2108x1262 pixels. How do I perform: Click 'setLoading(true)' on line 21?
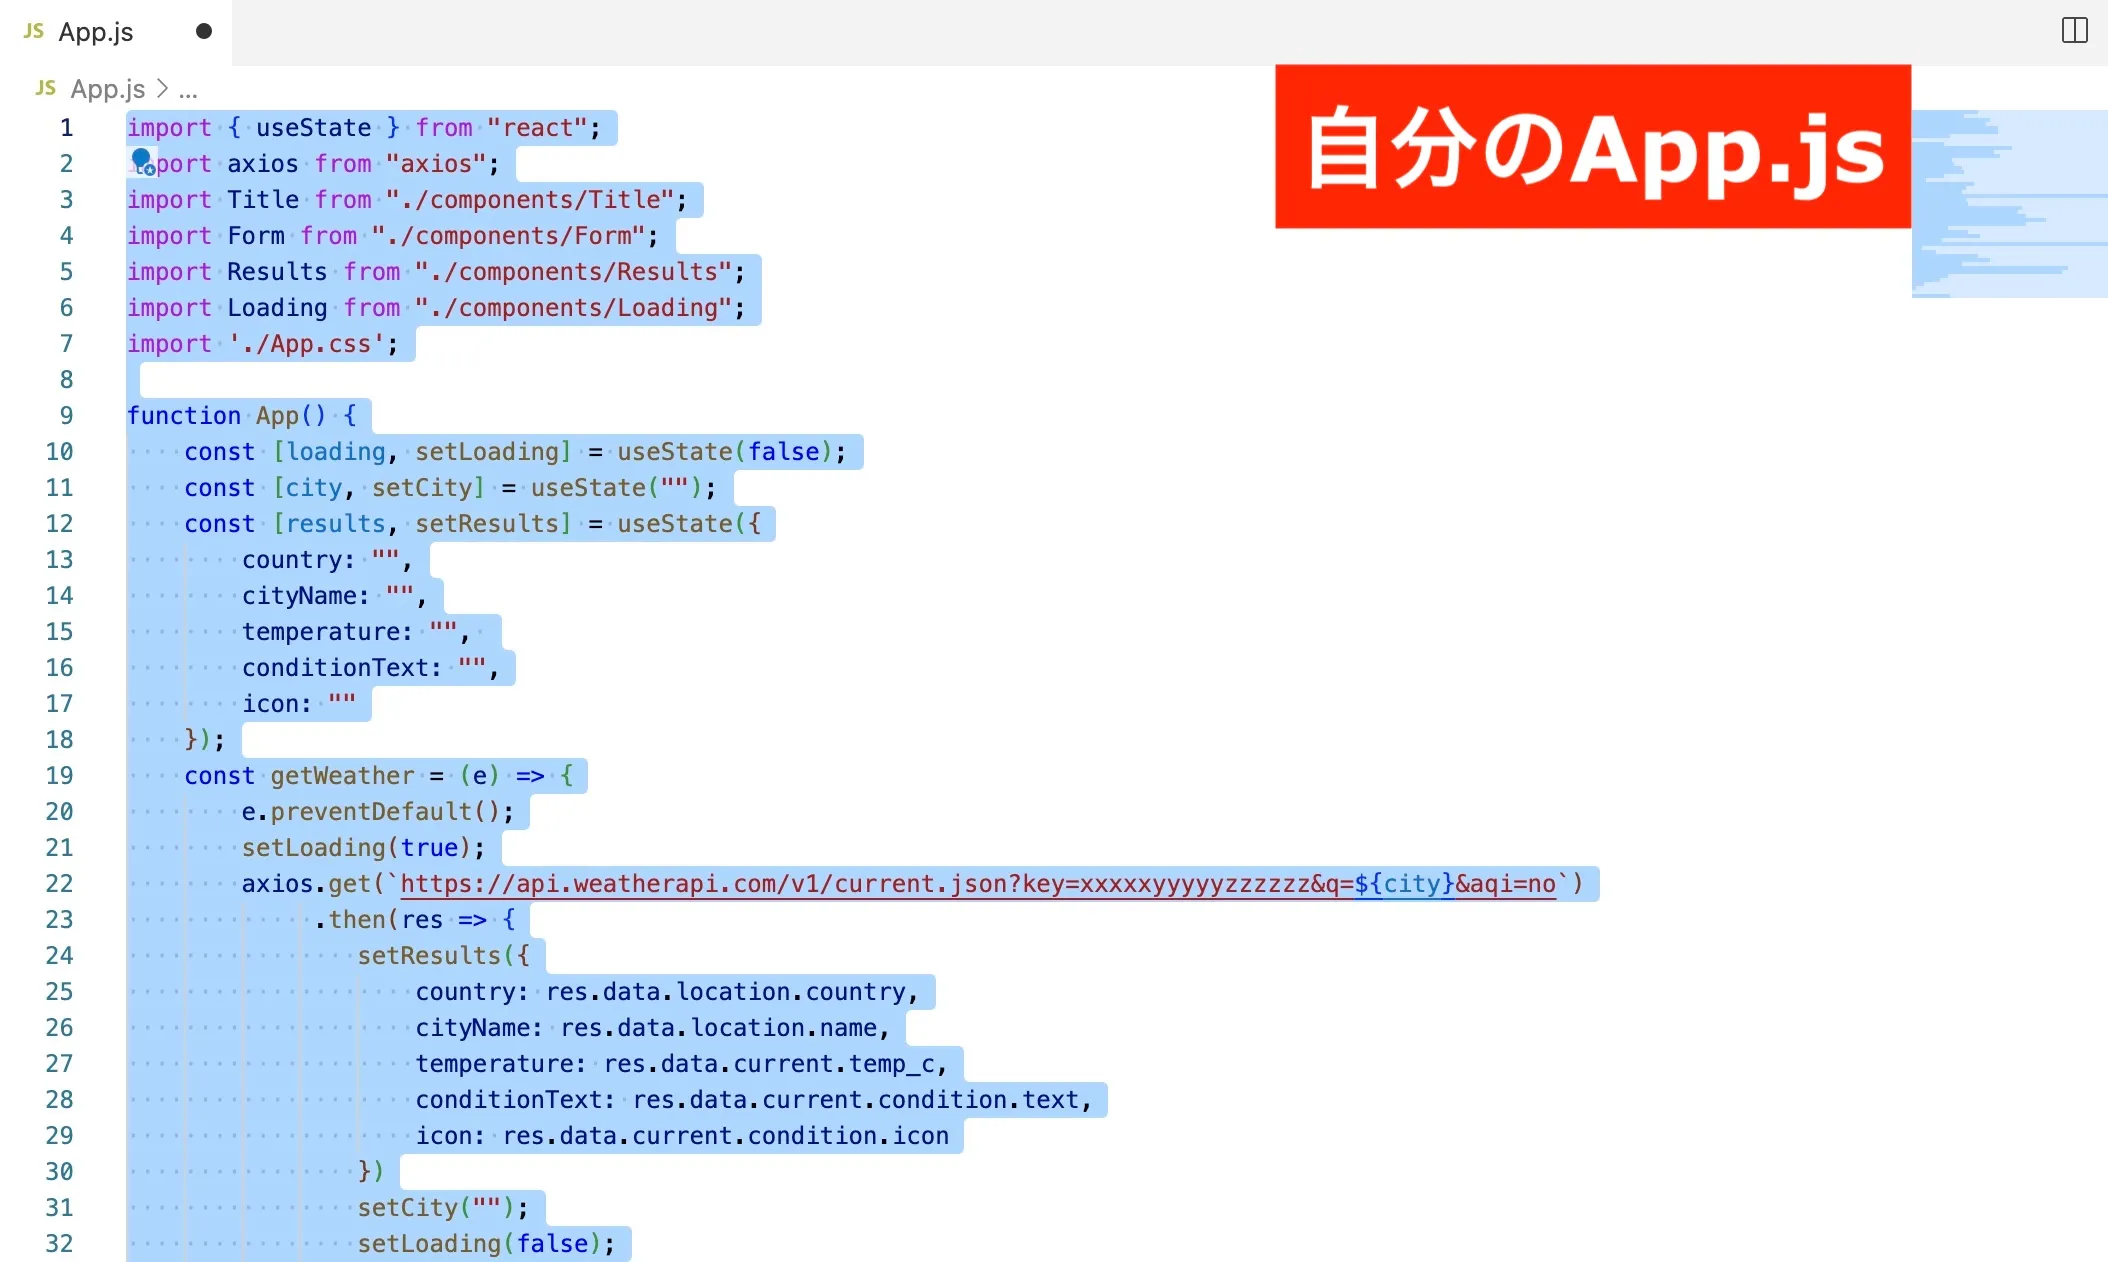[x=357, y=848]
